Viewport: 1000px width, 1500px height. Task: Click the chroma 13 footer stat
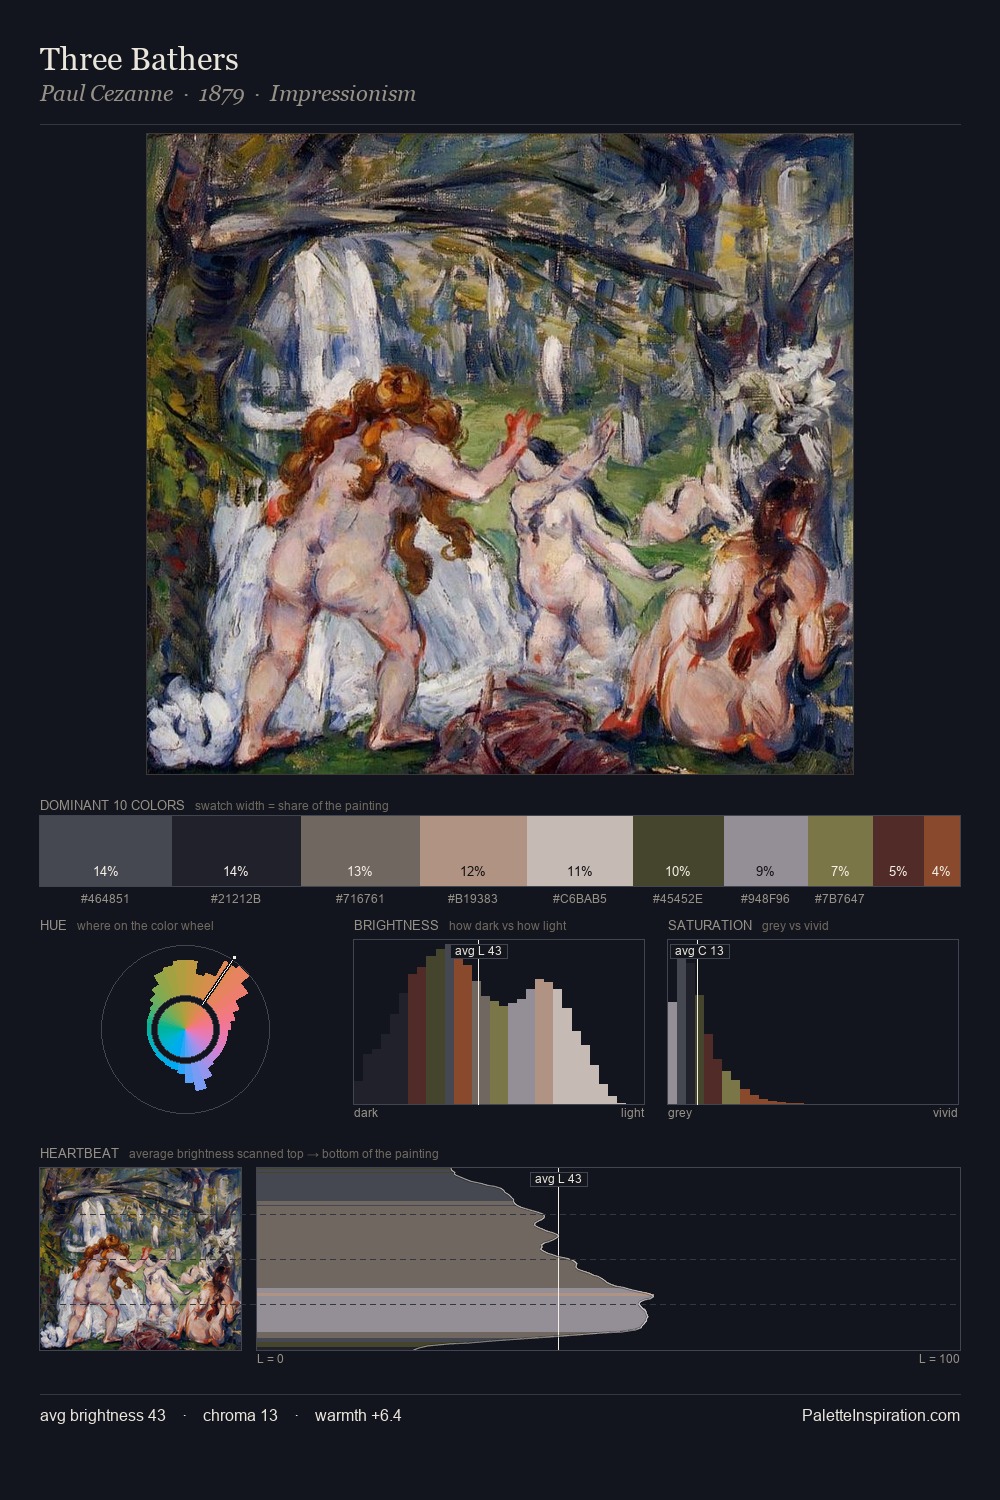[240, 1415]
